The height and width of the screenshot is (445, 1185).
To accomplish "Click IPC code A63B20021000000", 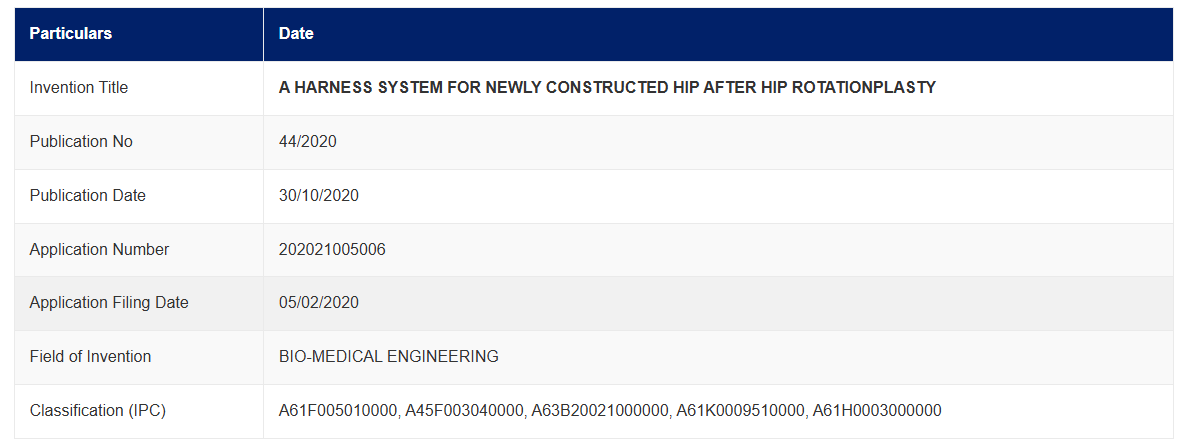I will (x=599, y=411).
